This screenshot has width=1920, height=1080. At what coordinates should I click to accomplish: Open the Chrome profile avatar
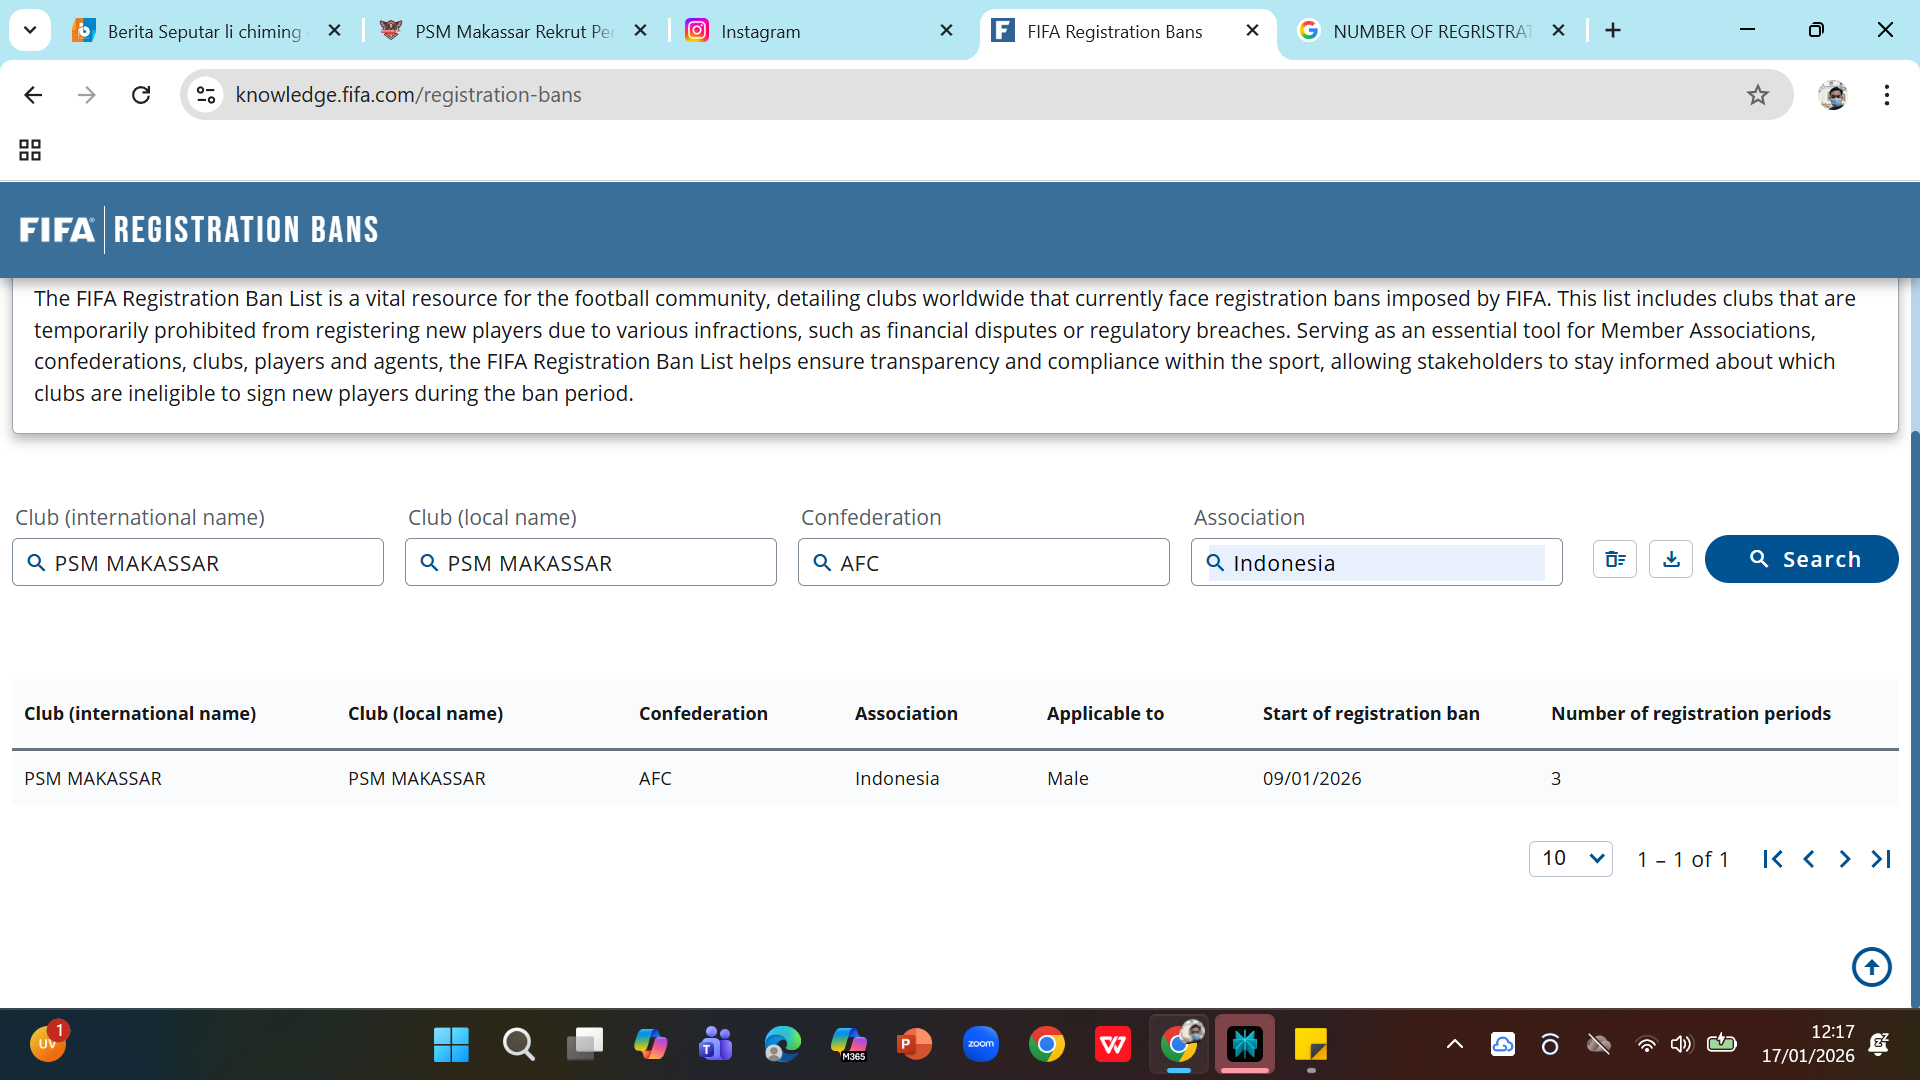1833,95
